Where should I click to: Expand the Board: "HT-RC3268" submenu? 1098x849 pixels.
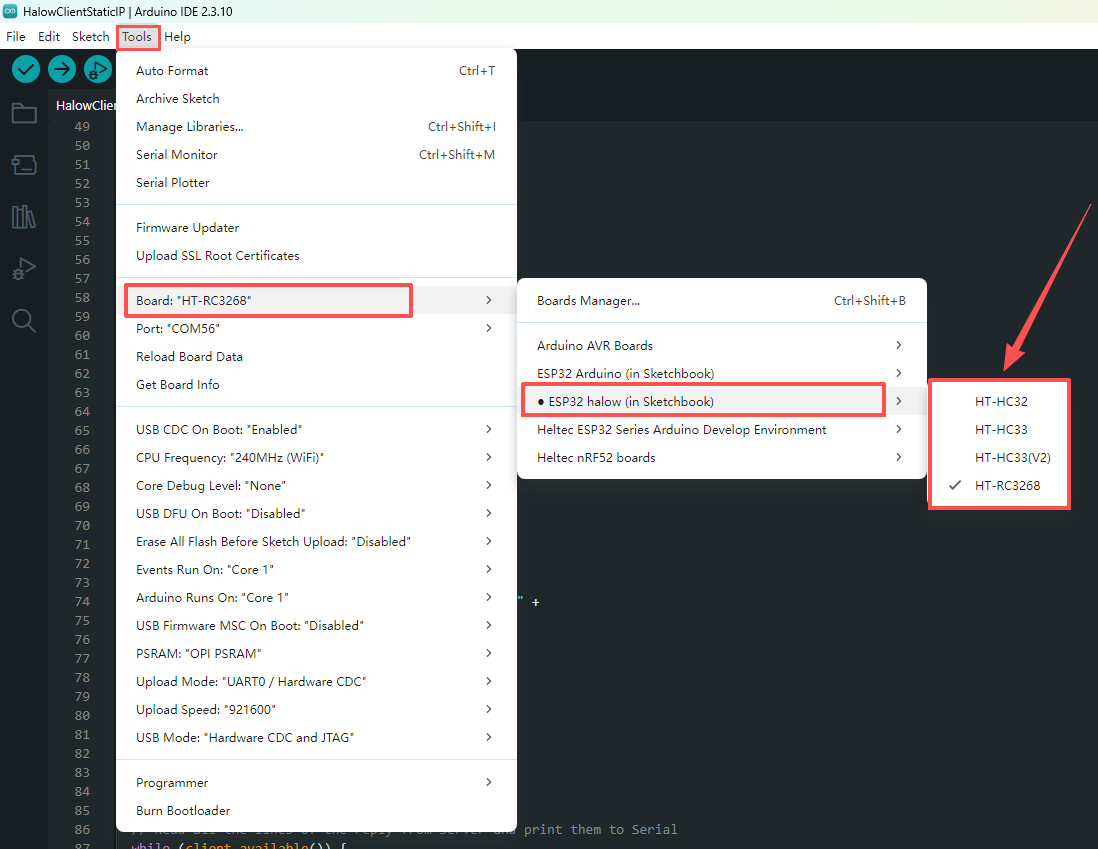click(317, 301)
